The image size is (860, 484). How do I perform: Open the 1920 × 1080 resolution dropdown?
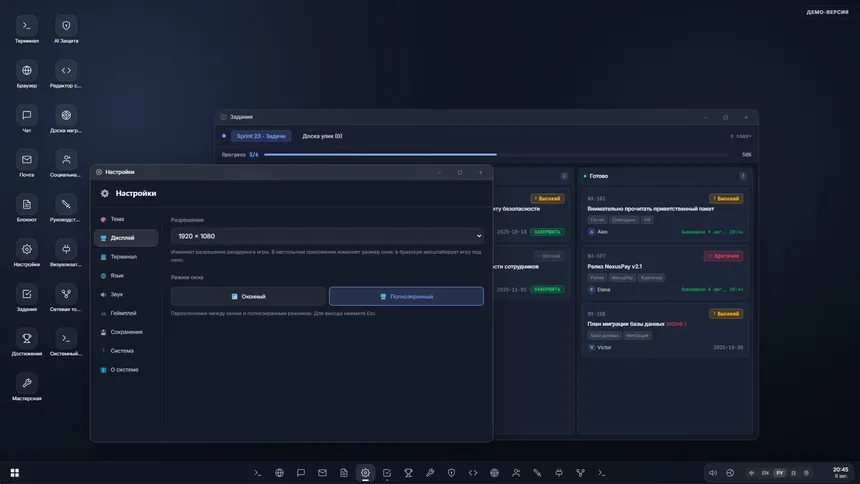tap(327, 236)
